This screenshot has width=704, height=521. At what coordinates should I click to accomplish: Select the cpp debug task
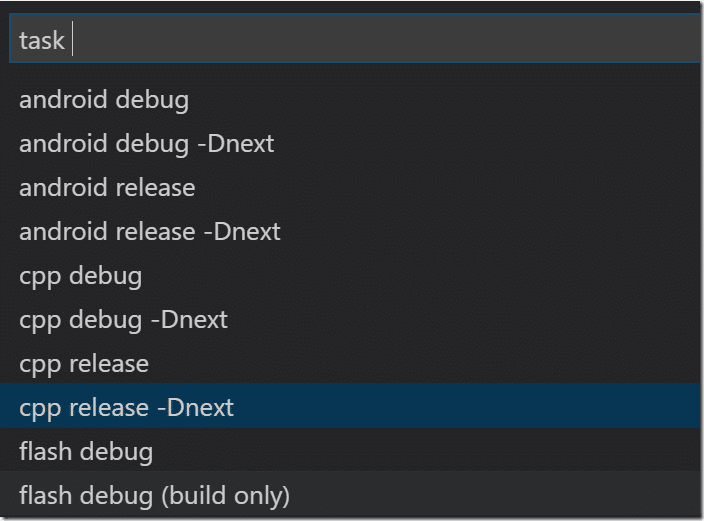click(350, 275)
